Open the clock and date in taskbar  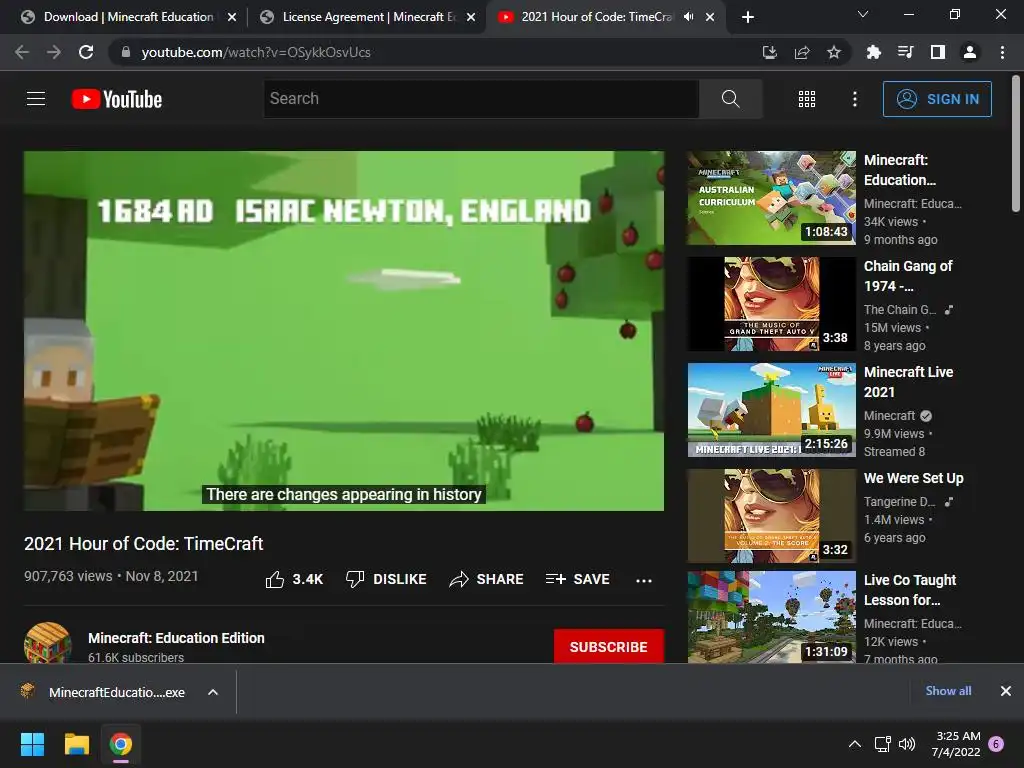point(956,744)
